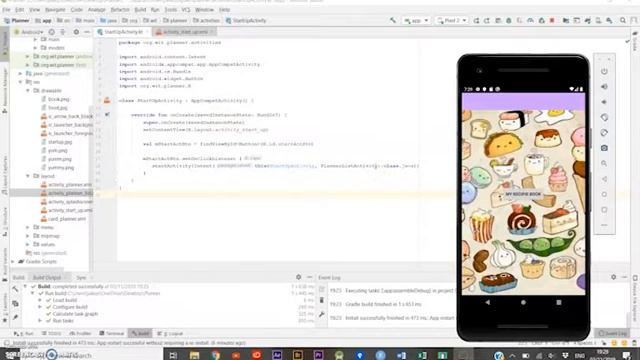Click the Debug app bug icon
Screen dimensions: 640x360
coord(509,20)
